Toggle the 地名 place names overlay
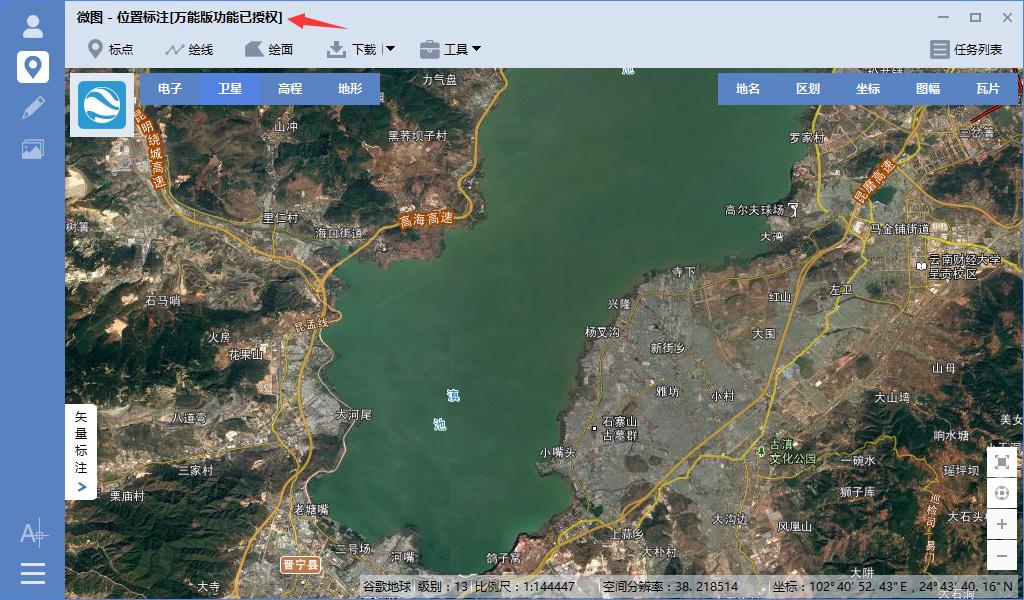Image resolution: width=1024 pixels, height=600 pixels. [x=748, y=89]
